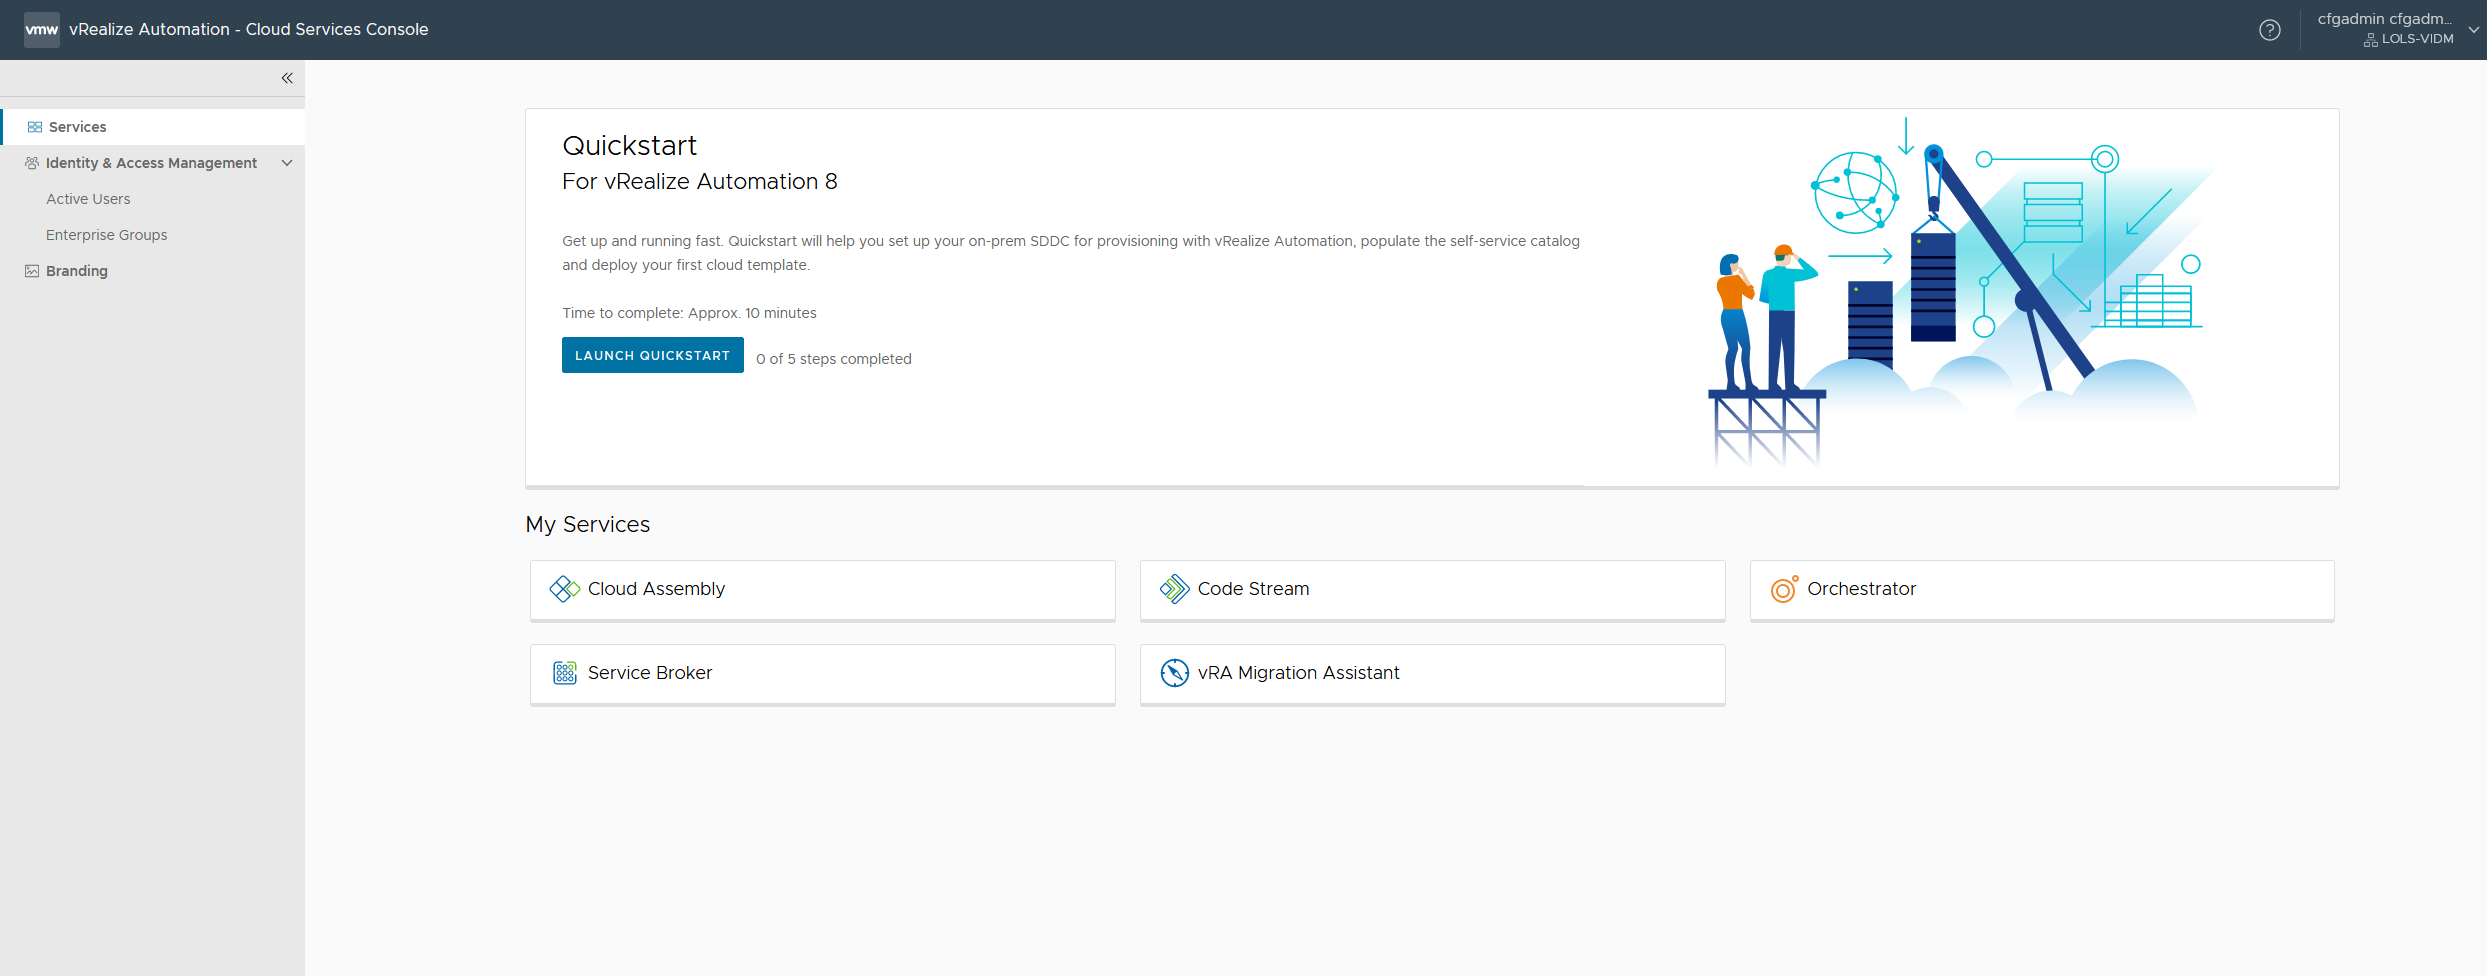Click the 'vRealize Automation - Cloud Services Console' title
Image resolution: width=2487 pixels, height=976 pixels.
[x=249, y=30]
